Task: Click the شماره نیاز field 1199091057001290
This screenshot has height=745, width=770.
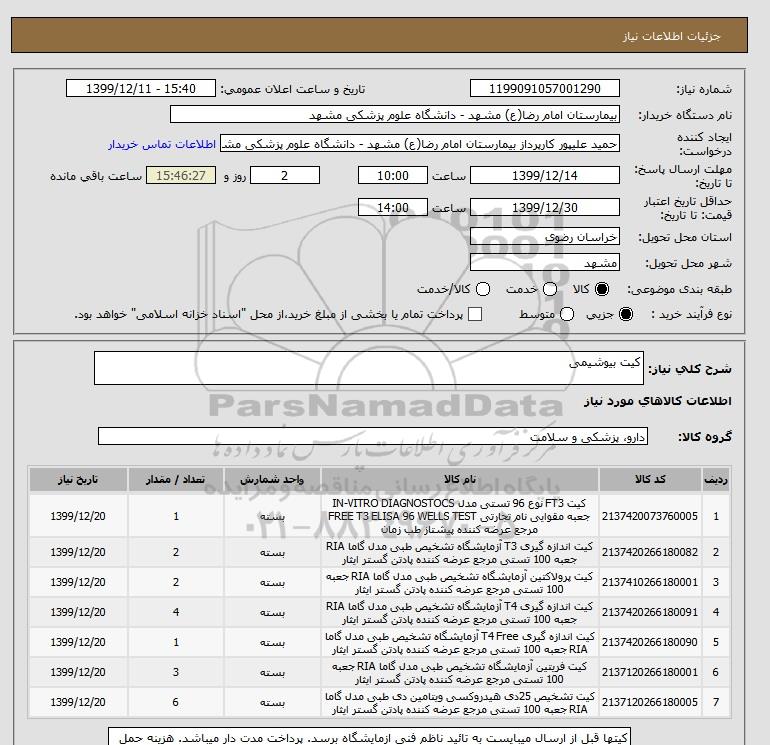Action: click(x=545, y=88)
